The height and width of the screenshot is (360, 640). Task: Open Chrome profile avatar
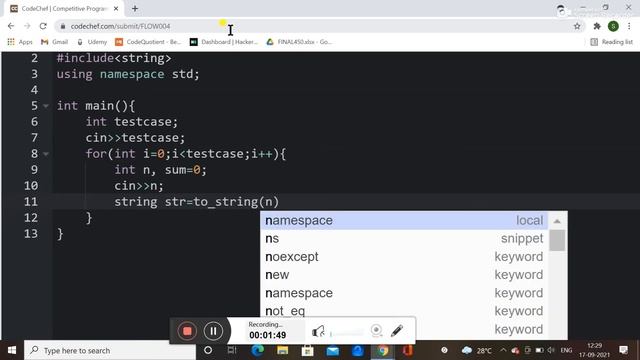point(613,26)
